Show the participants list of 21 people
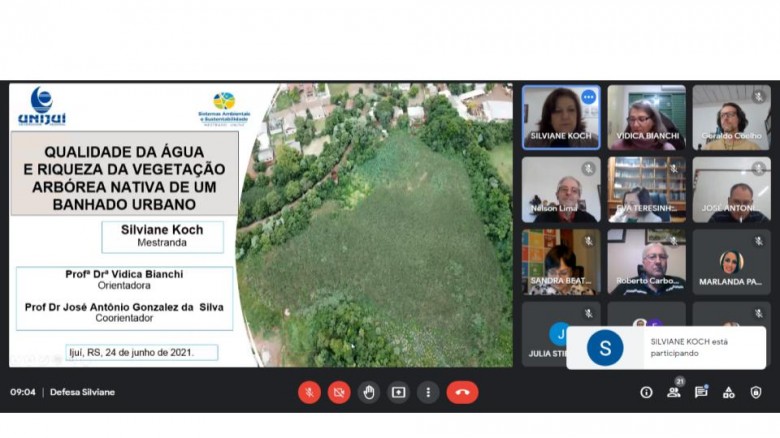The width and height of the screenshot is (780, 438). pyautogui.click(x=674, y=392)
